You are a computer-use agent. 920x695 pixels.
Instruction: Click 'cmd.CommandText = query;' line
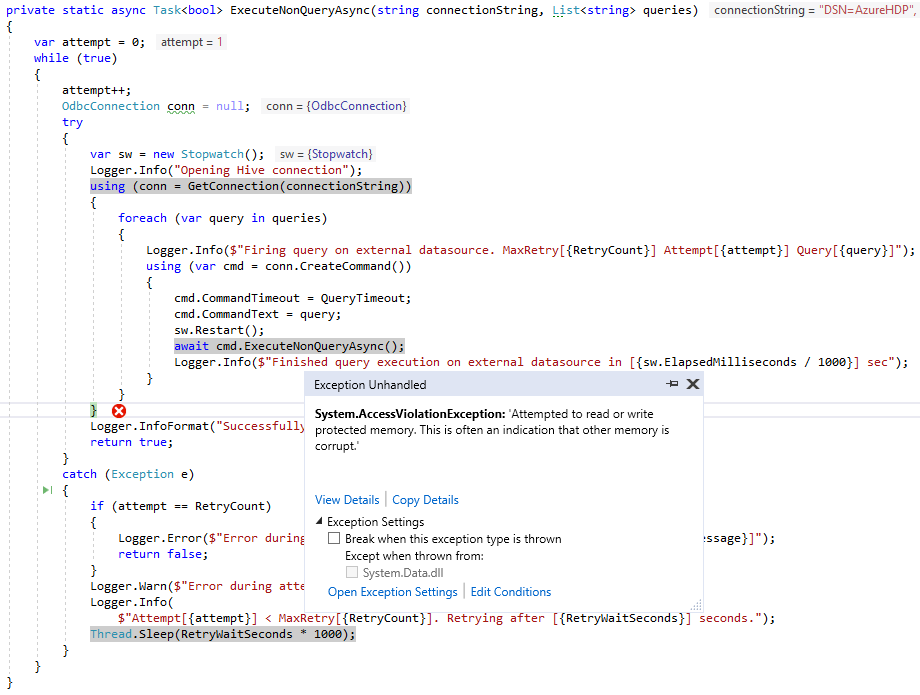tap(257, 314)
